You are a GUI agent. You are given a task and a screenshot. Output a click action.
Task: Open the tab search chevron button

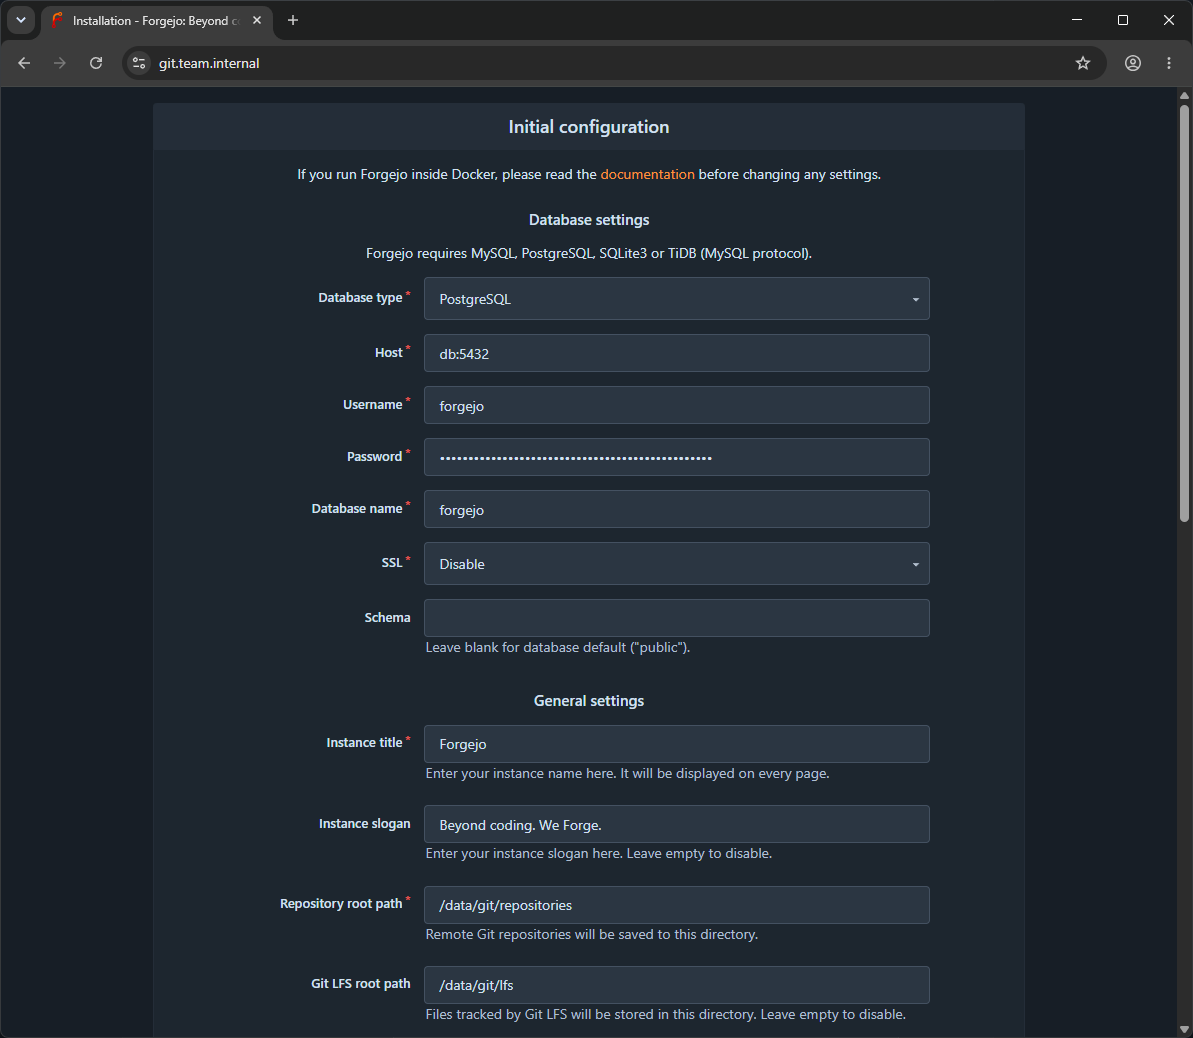pos(21,21)
